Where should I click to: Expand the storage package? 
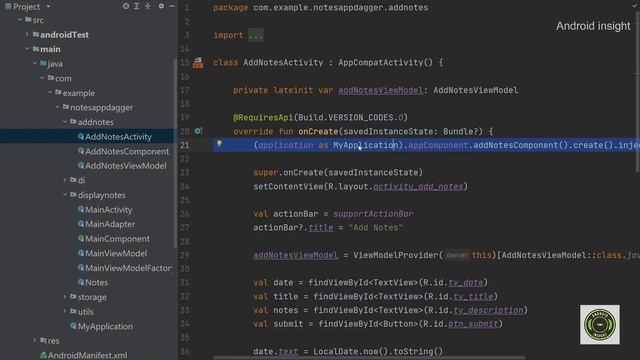point(65,297)
